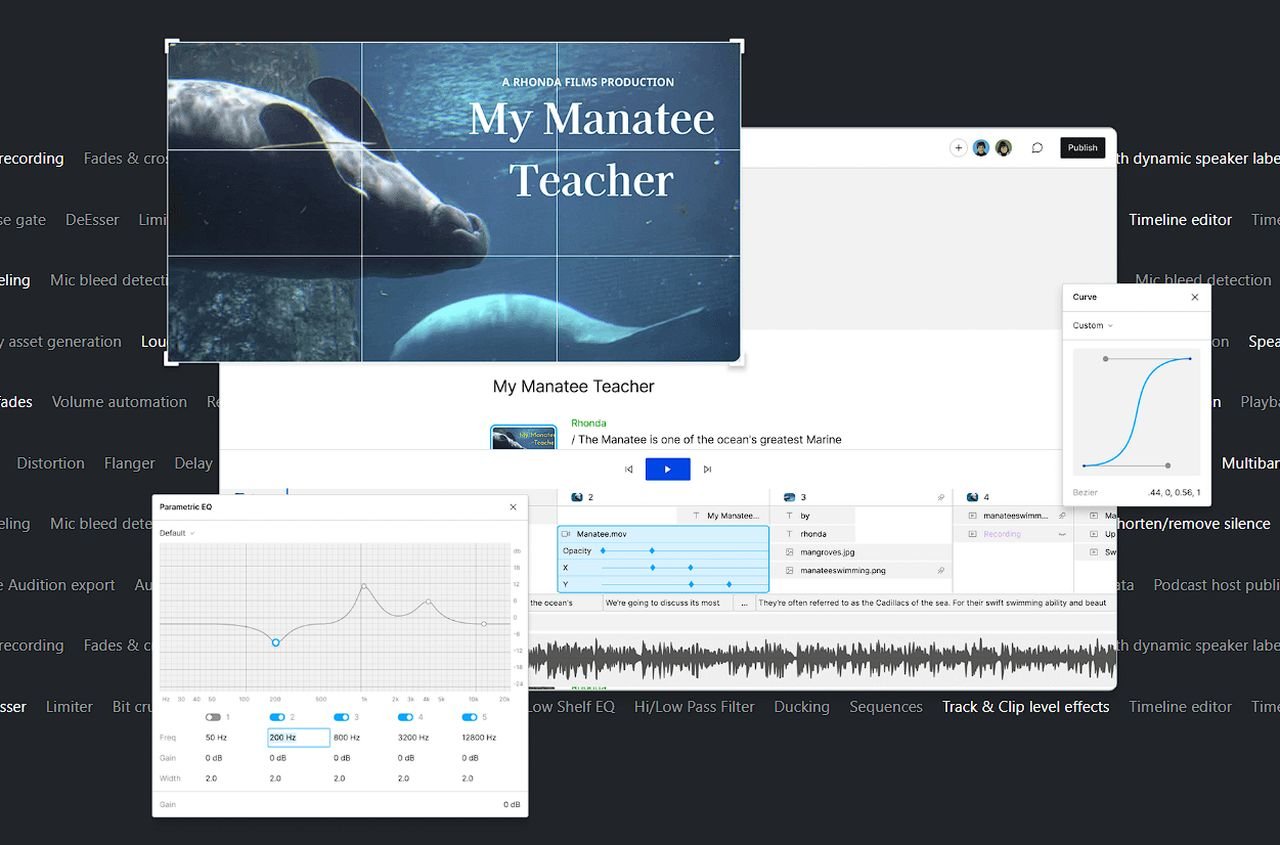Click the comment bubble icon beside Publish
Image resolution: width=1280 pixels, height=845 pixels.
point(1037,148)
